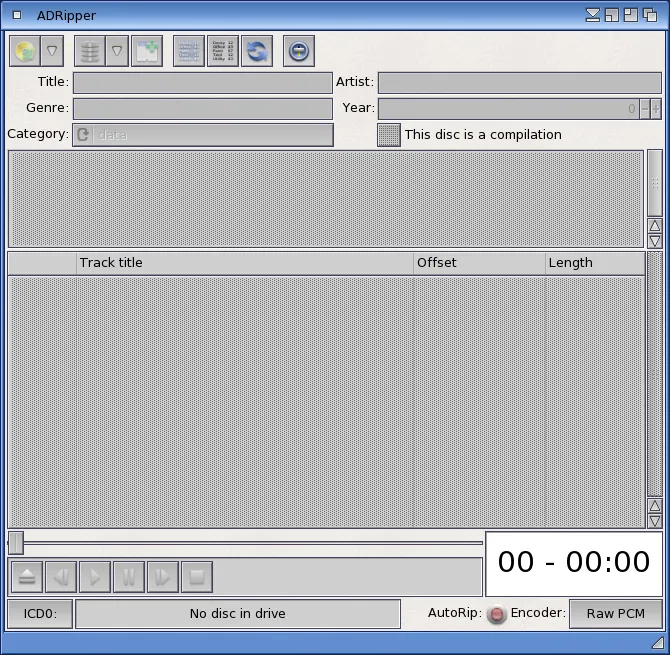670x655 pixels.
Task: Click the playback position slider knob
Action: 16,543
